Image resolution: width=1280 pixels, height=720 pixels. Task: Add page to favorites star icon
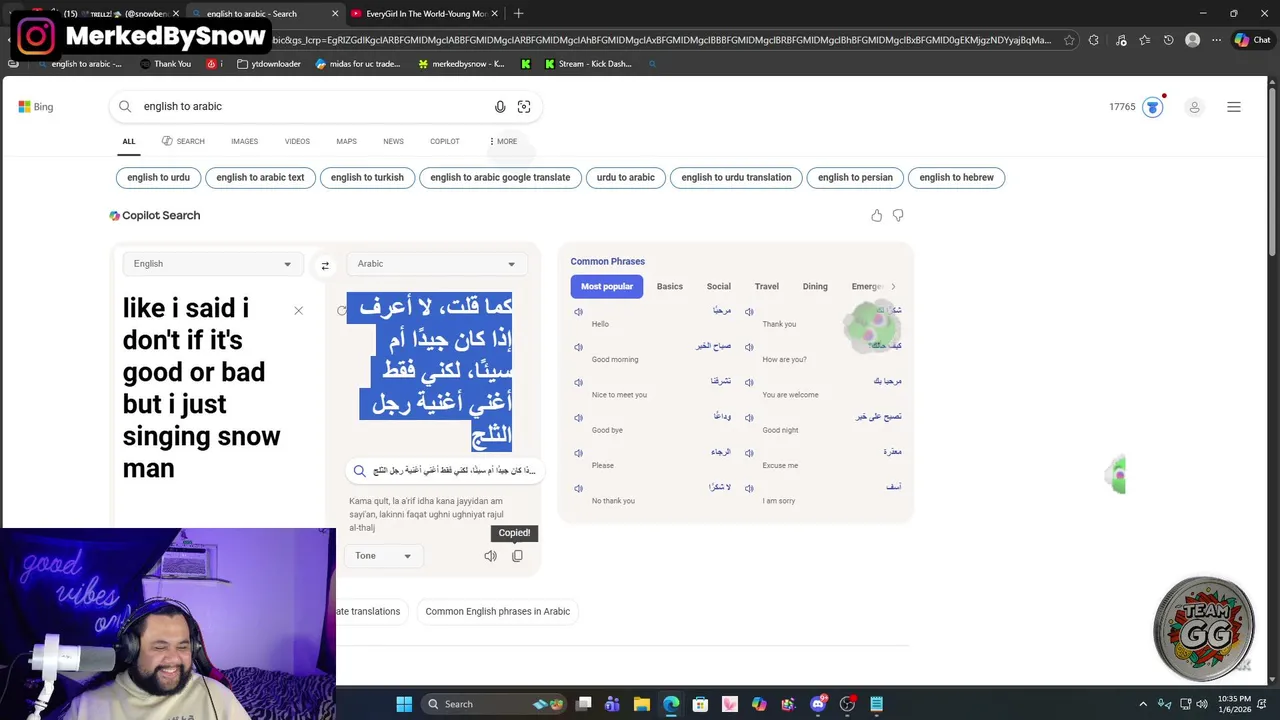1069,40
